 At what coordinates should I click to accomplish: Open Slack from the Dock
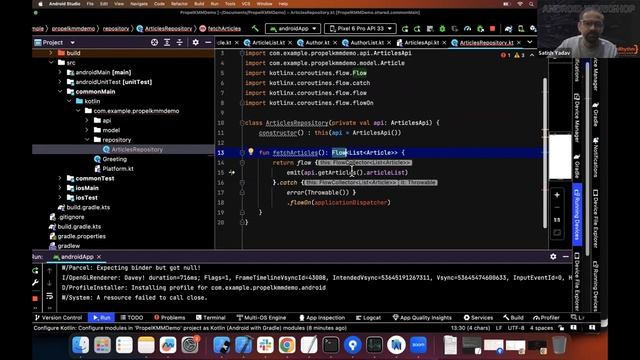point(265,345)
